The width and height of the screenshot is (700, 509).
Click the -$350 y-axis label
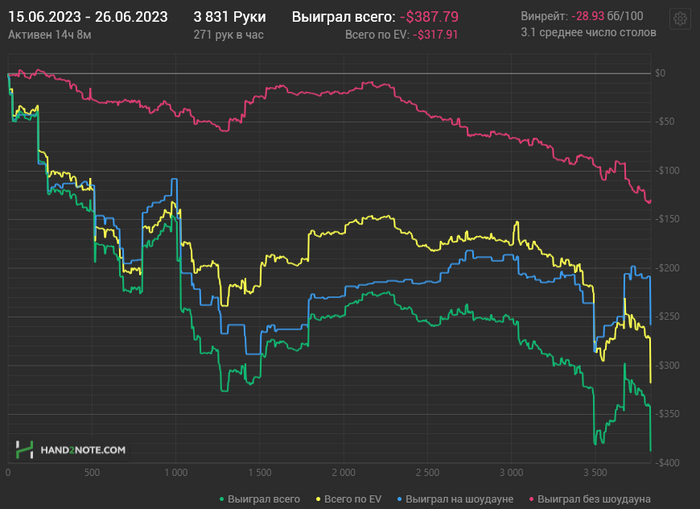(667, 413)
